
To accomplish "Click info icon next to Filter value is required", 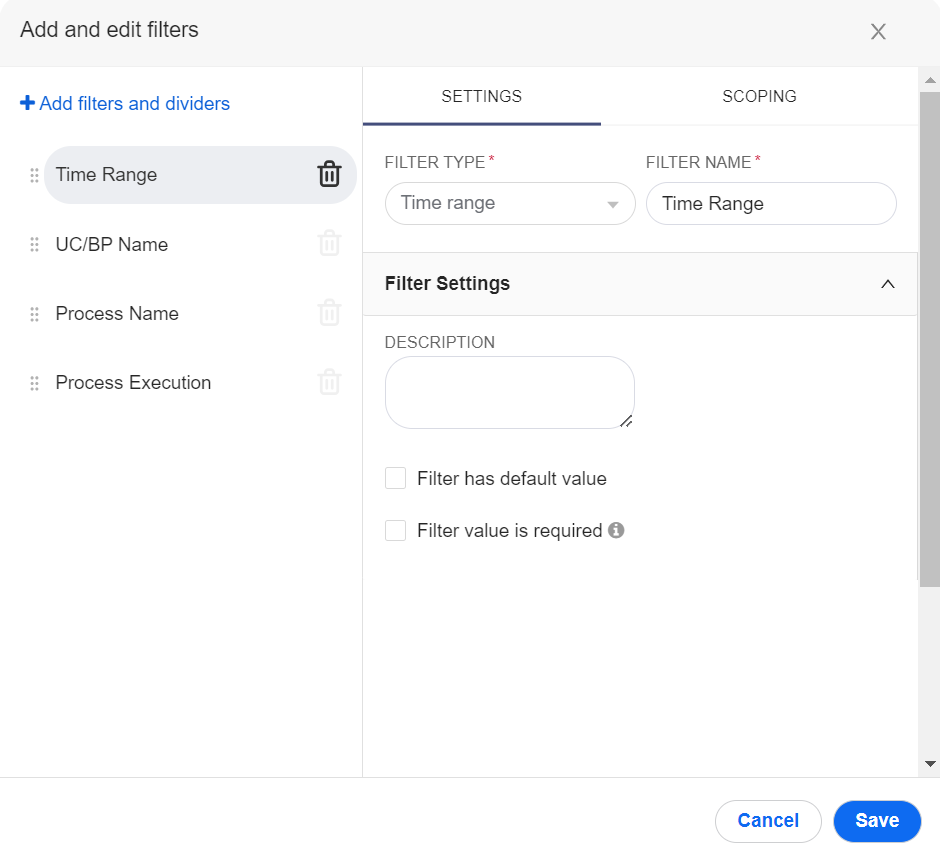I will tap(616, 531).
